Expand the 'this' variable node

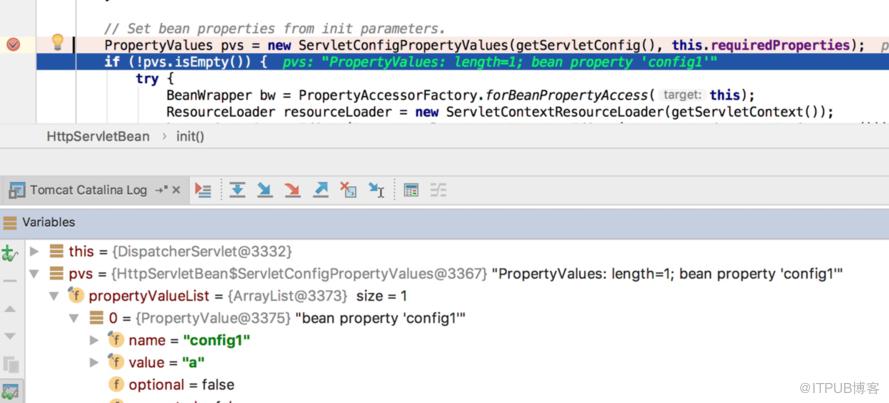pos(35,251)
